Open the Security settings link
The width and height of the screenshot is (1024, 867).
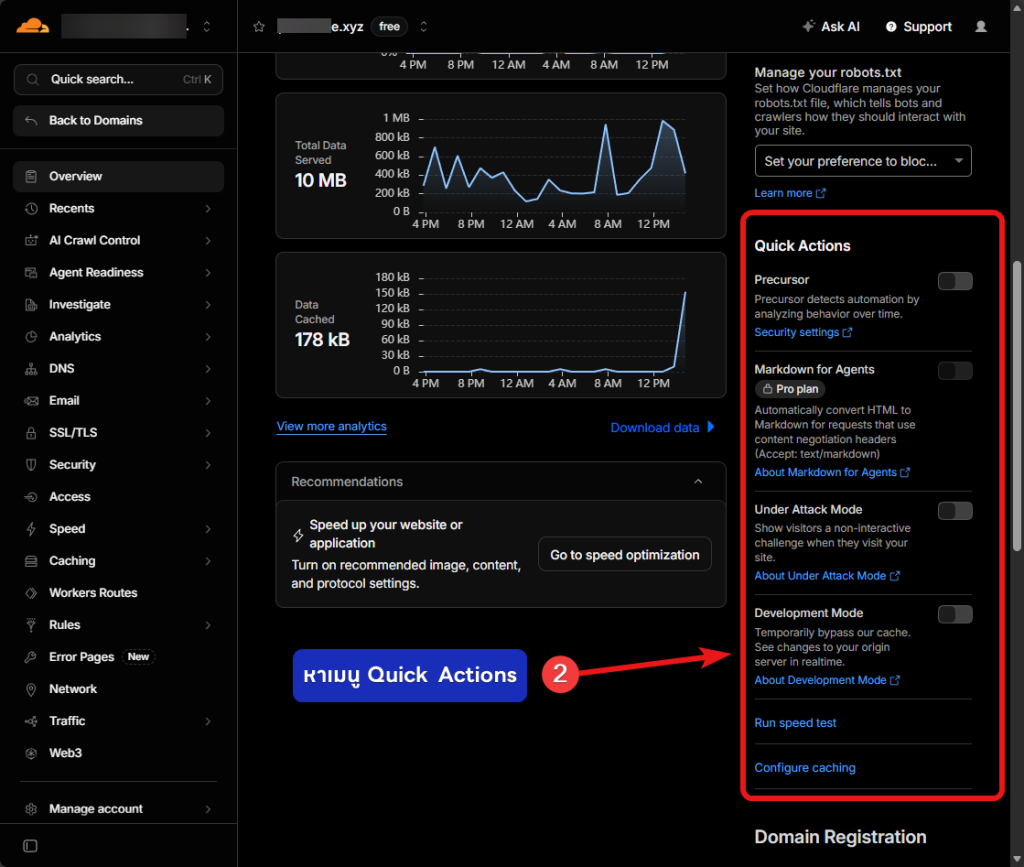803,332
